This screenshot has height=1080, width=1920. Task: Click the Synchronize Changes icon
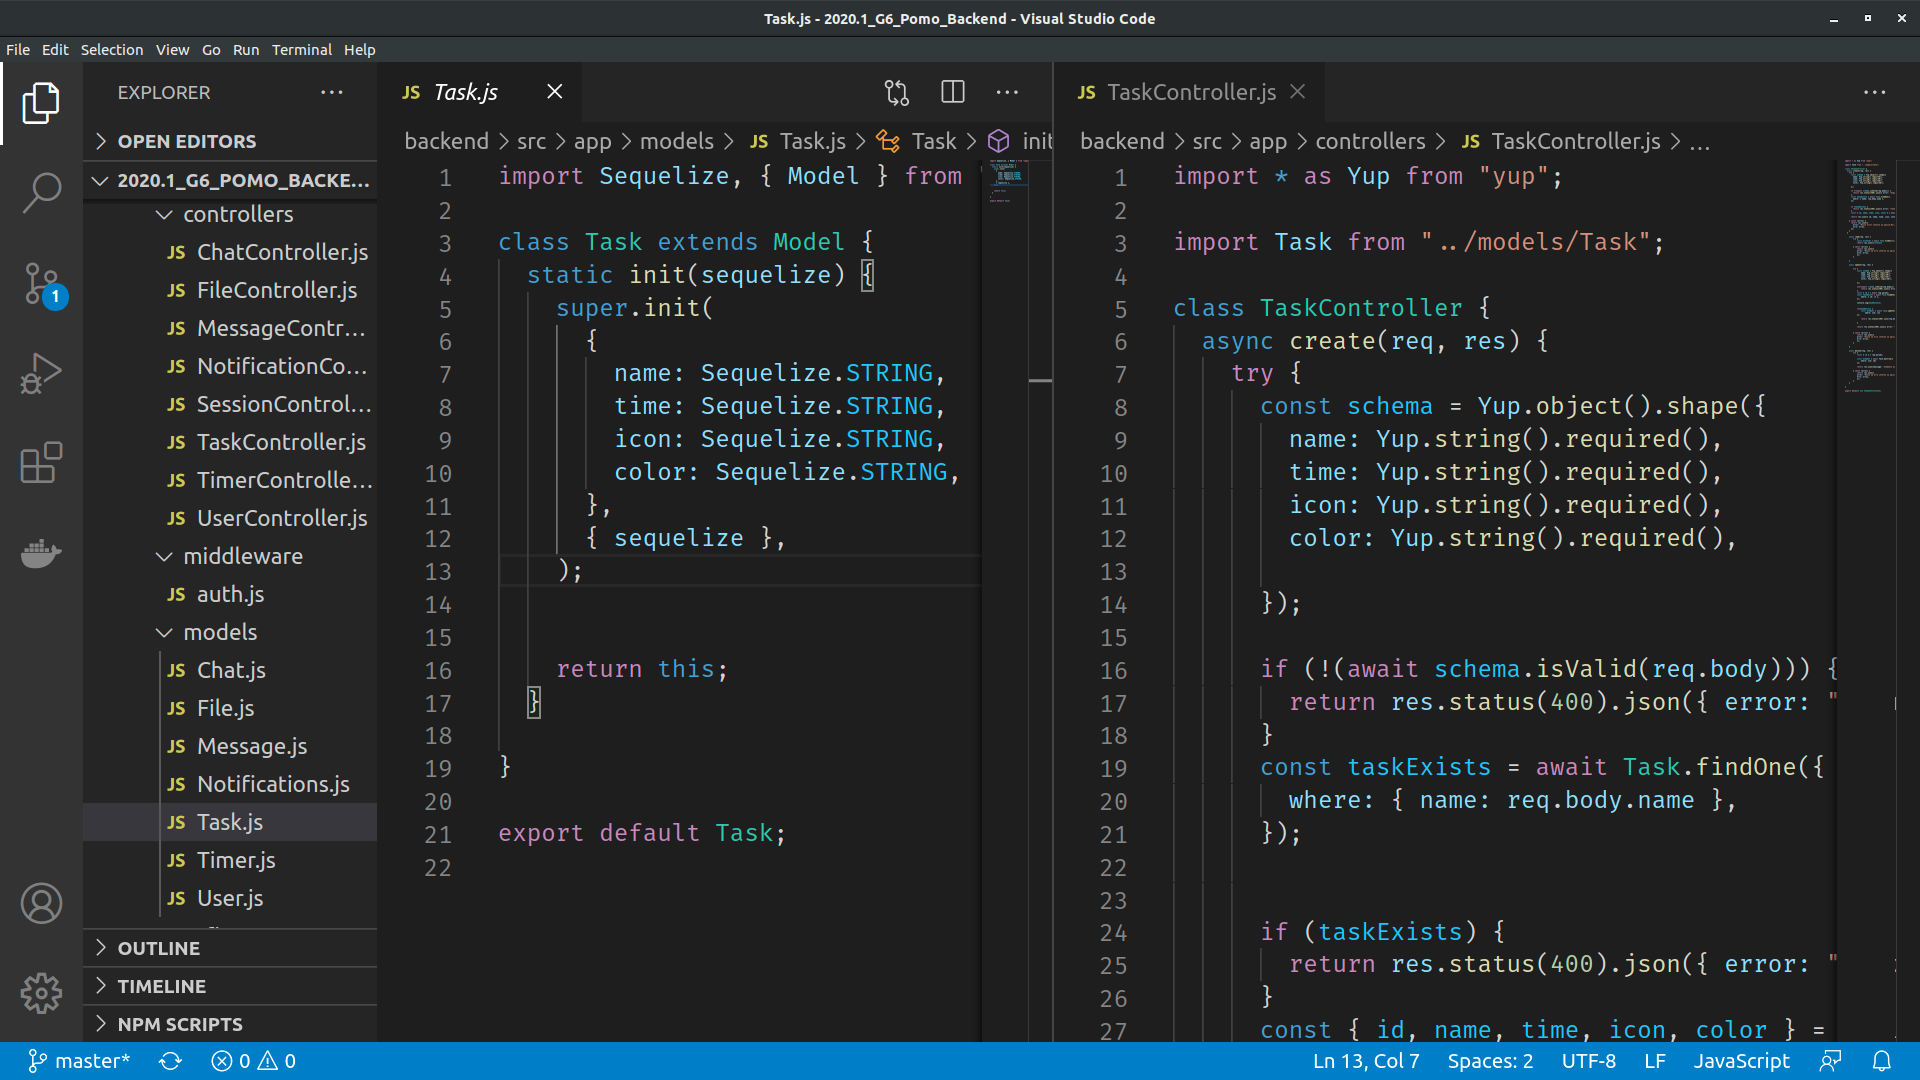[171, 1061]
